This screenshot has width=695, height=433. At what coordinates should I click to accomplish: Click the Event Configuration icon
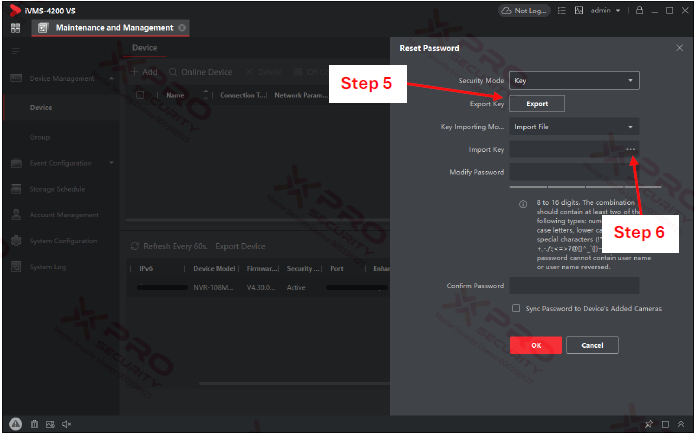coord(16,163)
